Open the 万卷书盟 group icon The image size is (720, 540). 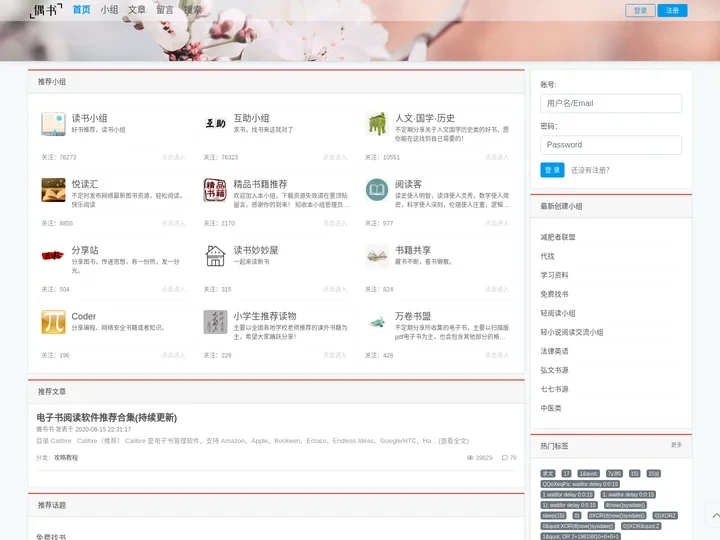(377, 322)
